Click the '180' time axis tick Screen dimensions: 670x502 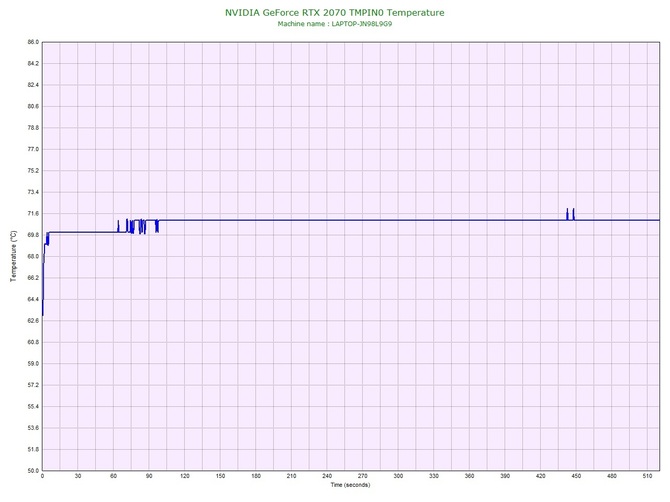(256, 476)
